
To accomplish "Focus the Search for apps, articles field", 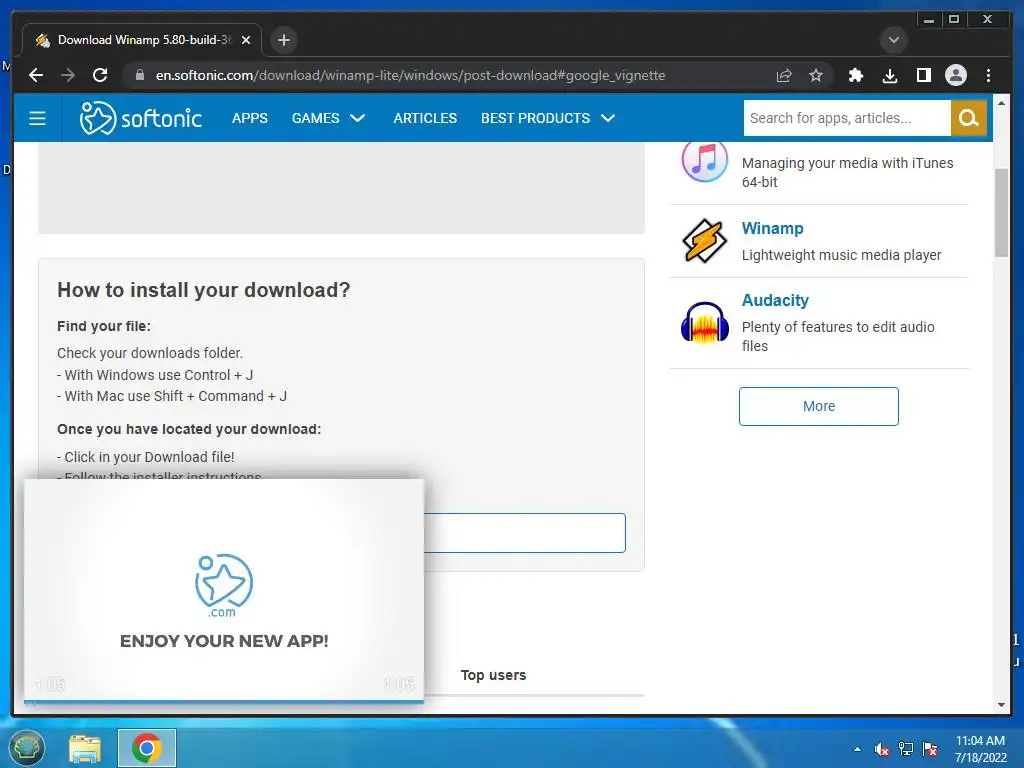I will pos(846,118).
